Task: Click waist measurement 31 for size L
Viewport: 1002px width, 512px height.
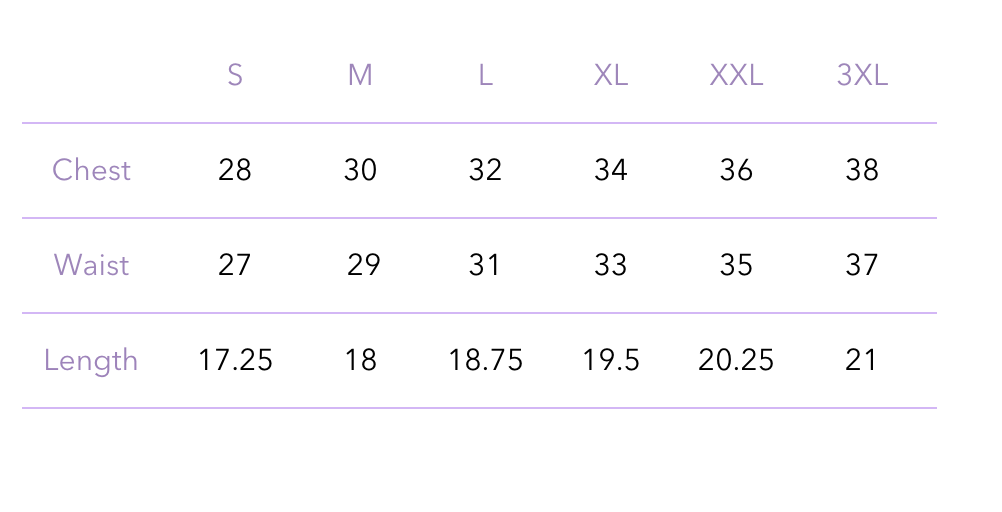Action: [485, 265]
